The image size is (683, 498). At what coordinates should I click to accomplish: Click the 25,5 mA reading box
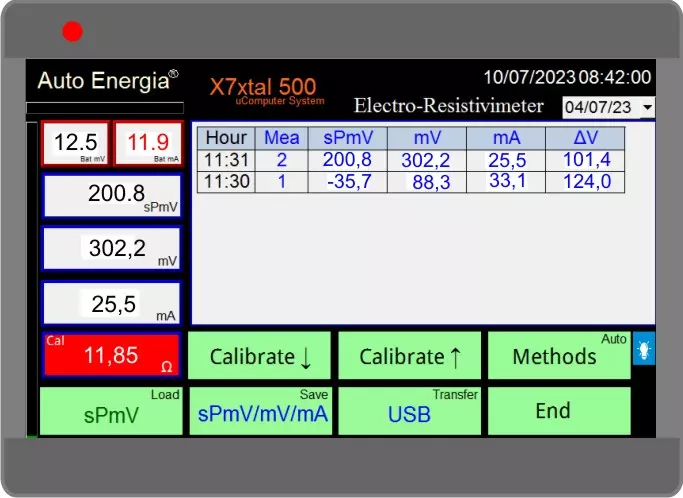112,303
